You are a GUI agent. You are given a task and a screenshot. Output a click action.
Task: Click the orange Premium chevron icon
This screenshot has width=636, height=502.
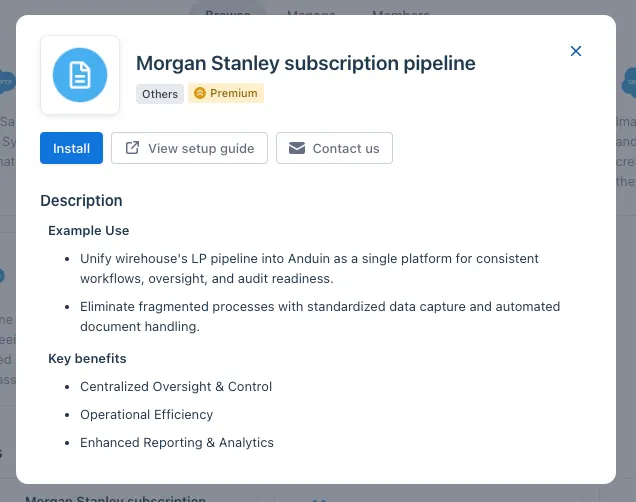pyautogui.click(x=200, y=93)
